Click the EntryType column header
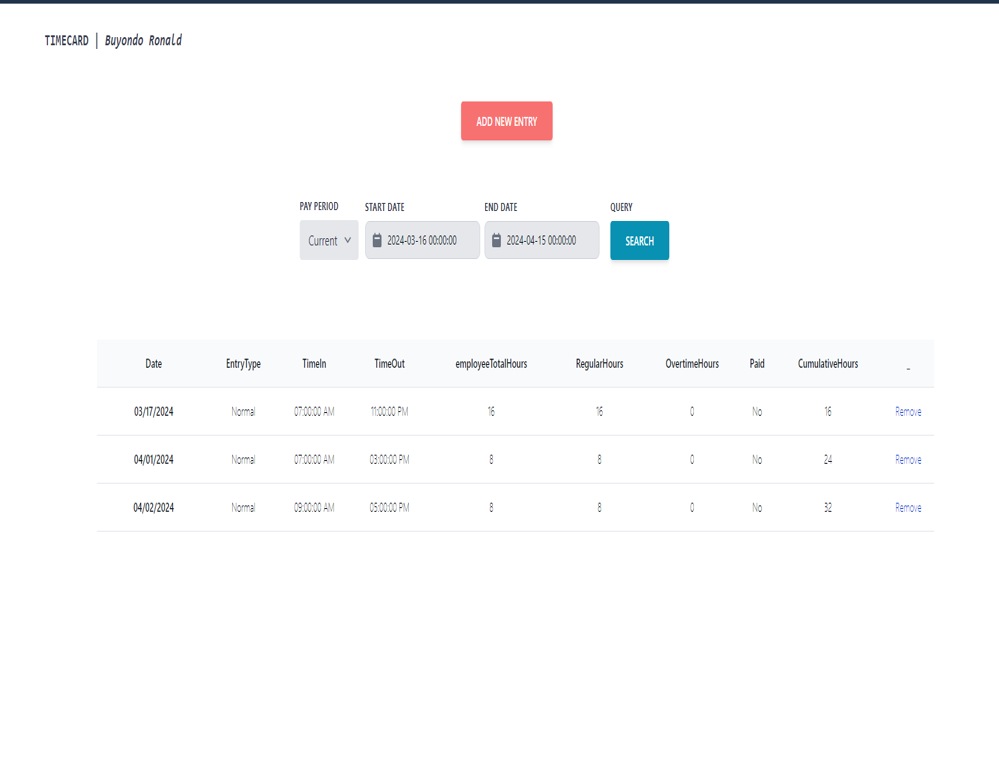 point(241,364)
